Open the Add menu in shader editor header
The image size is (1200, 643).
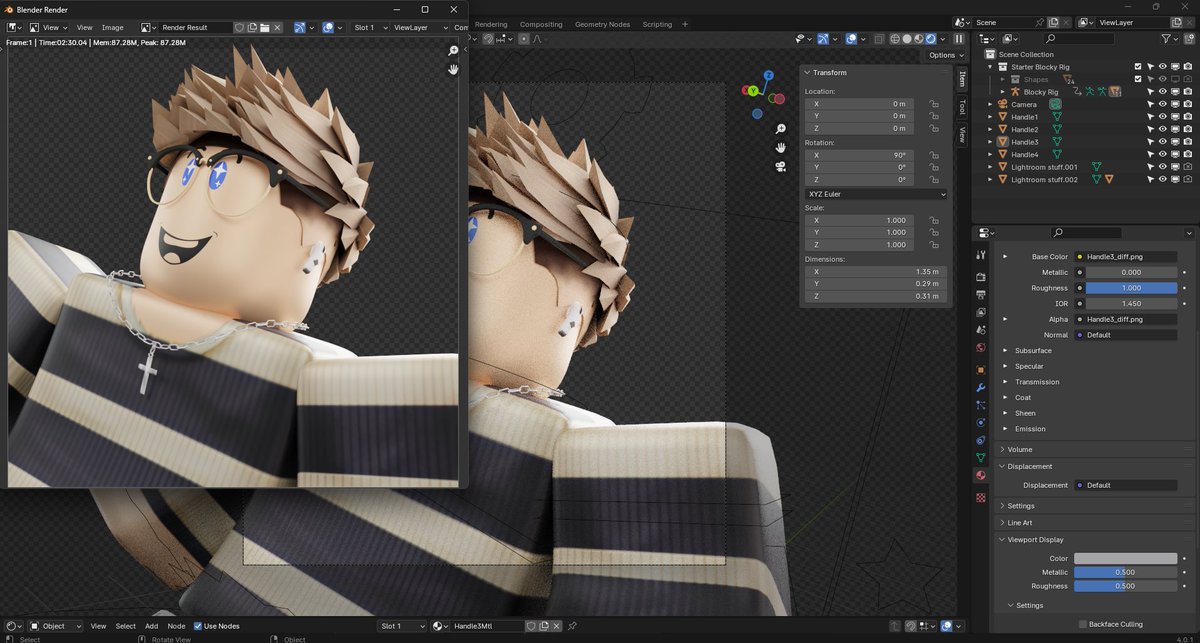pos(151,626)
